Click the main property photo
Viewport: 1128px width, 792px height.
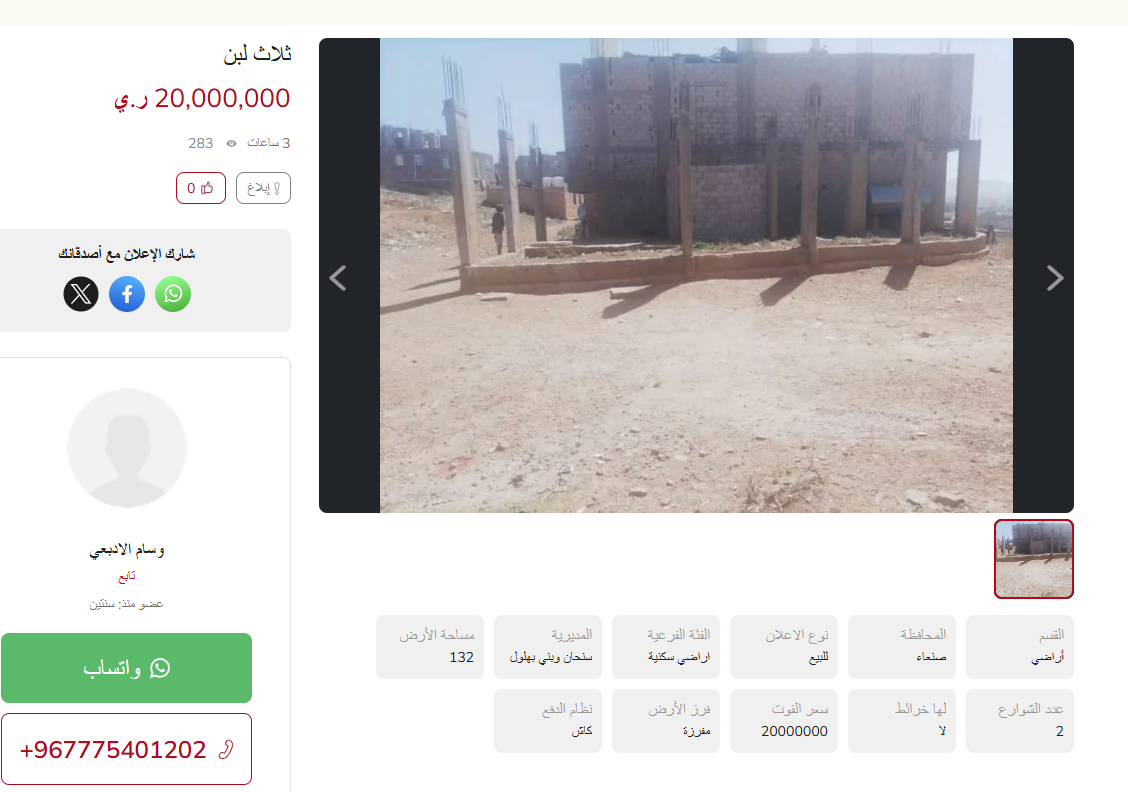[696, 276]
